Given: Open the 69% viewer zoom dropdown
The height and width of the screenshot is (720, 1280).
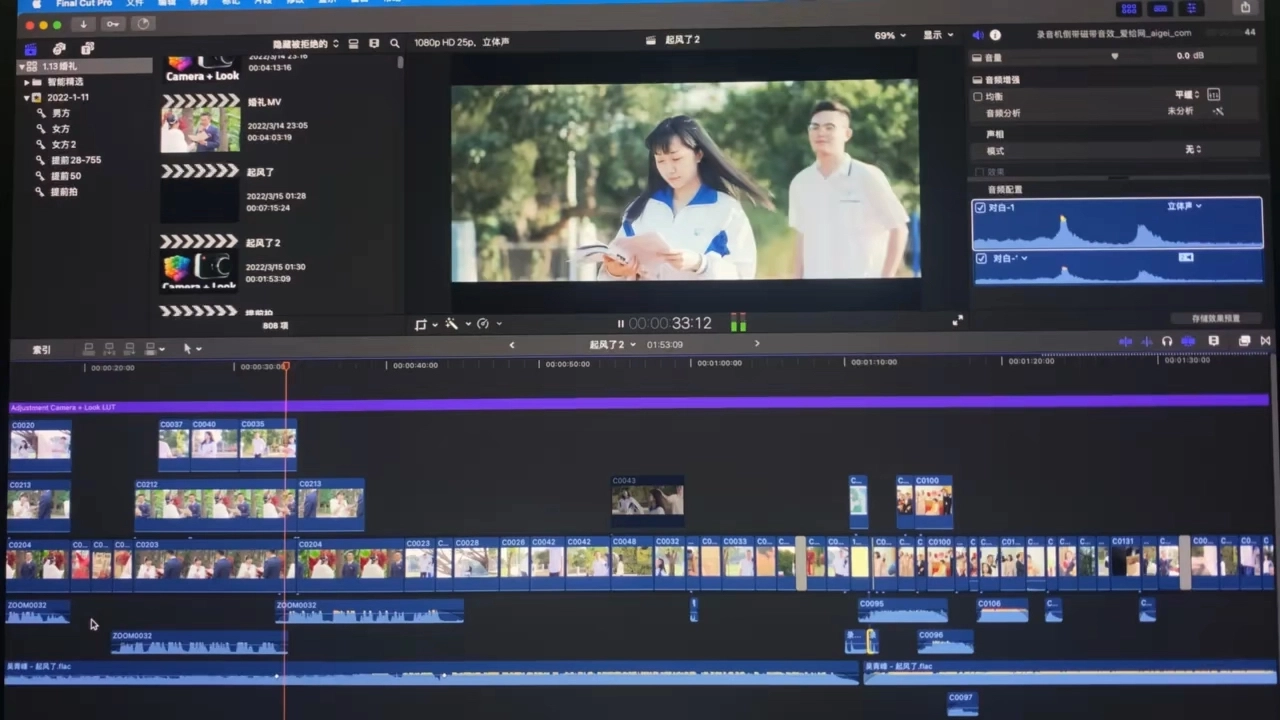Looking at the screenshot, I should tap(889, 36).
